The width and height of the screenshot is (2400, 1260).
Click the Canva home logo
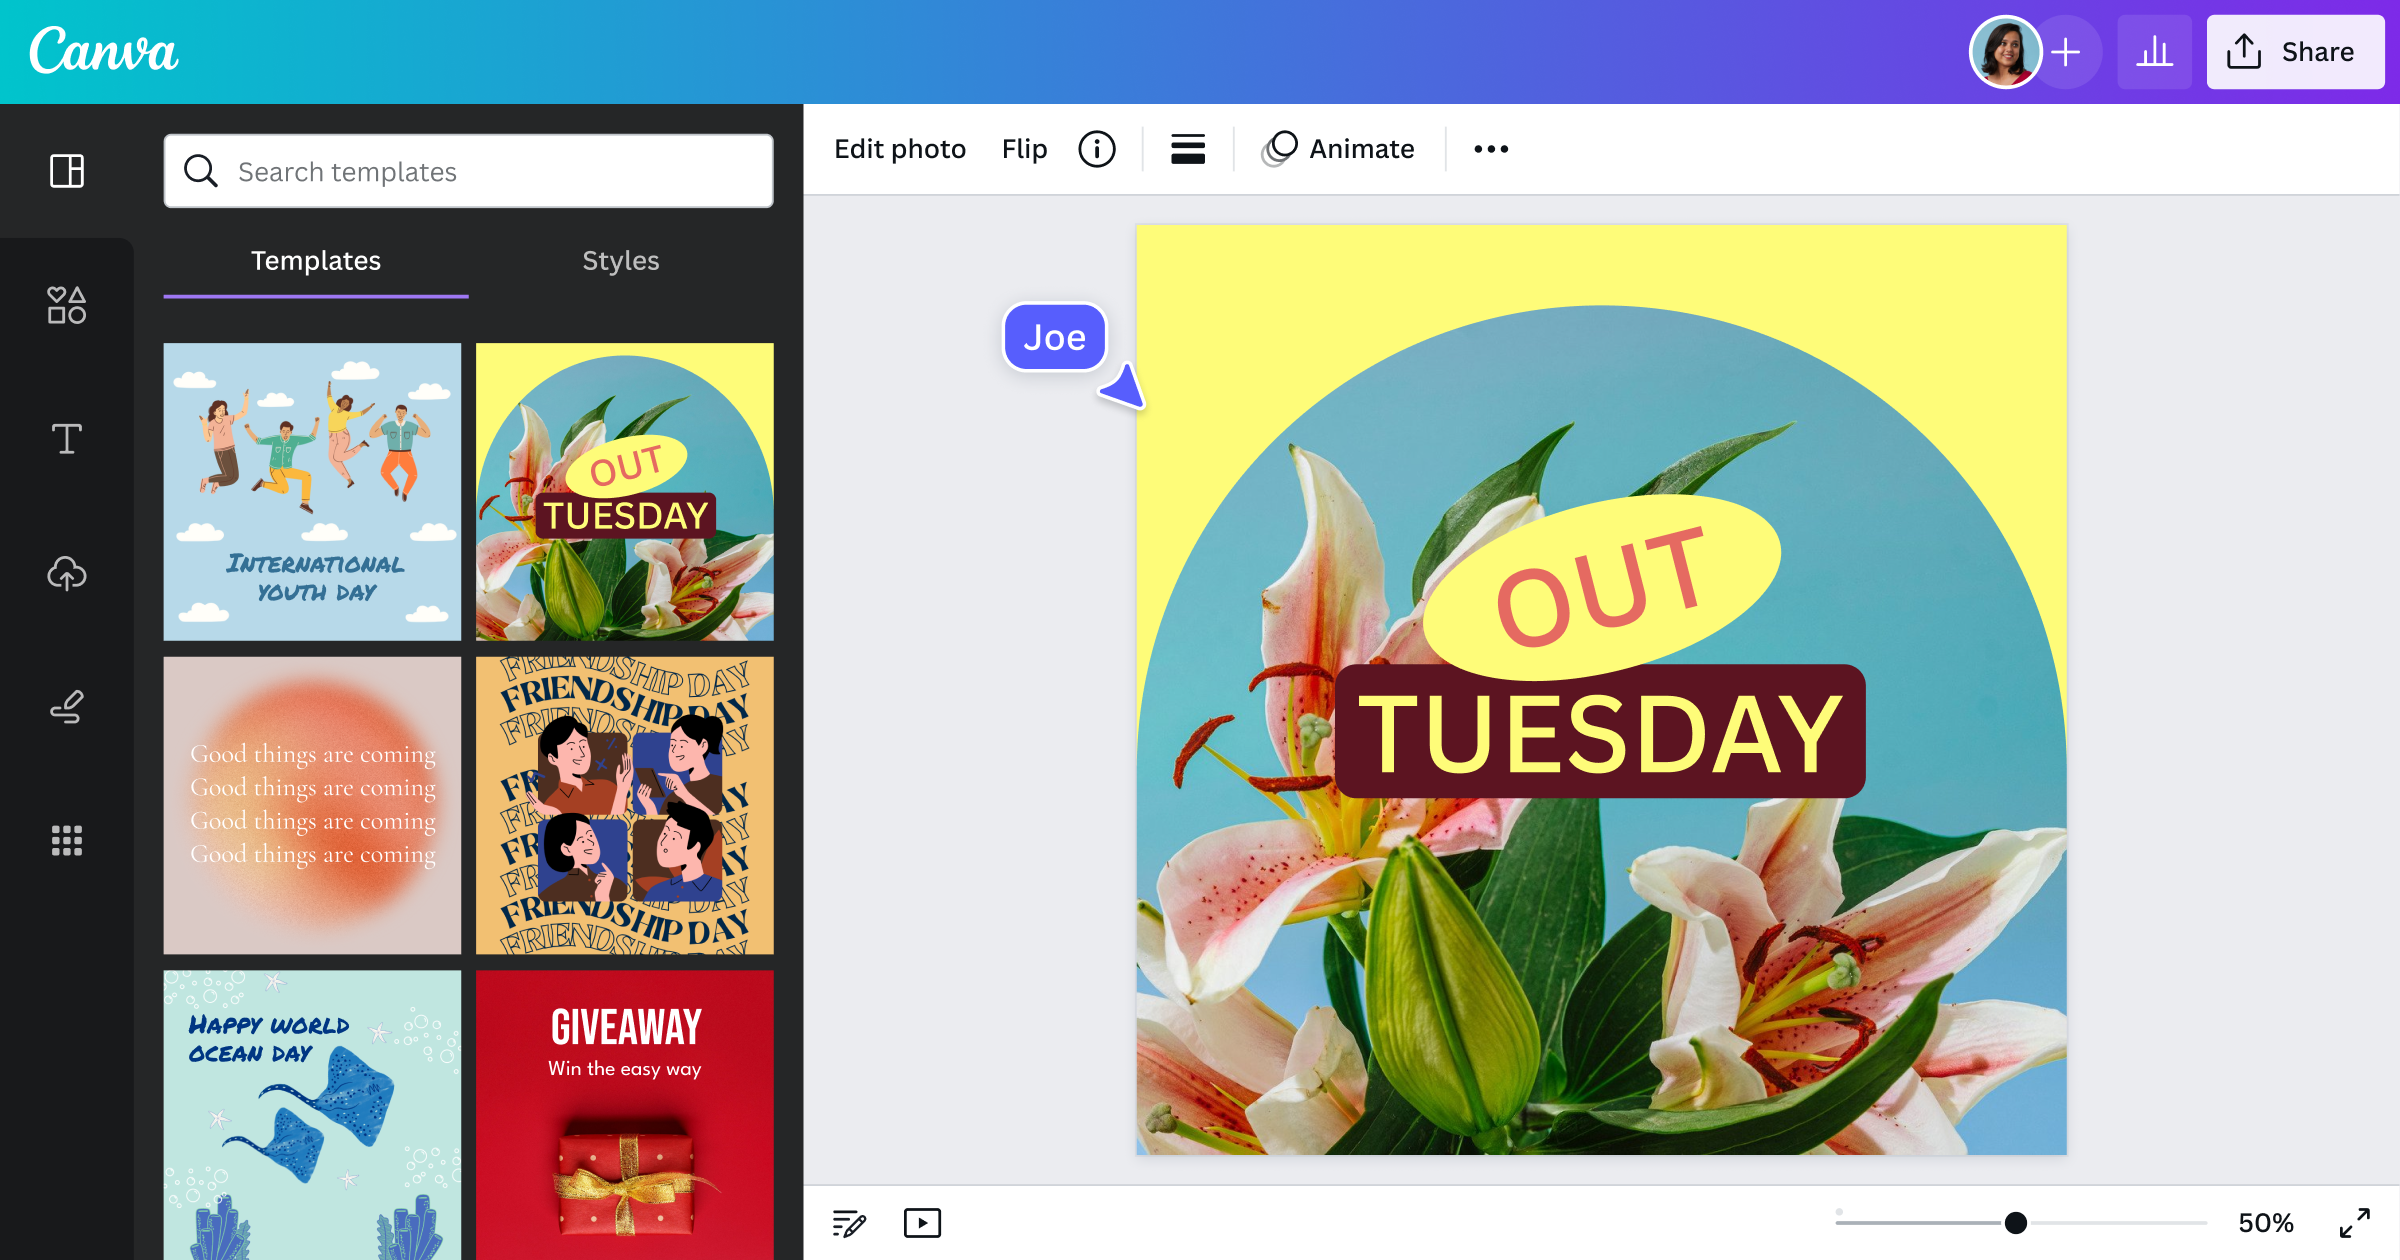point(106,52)
